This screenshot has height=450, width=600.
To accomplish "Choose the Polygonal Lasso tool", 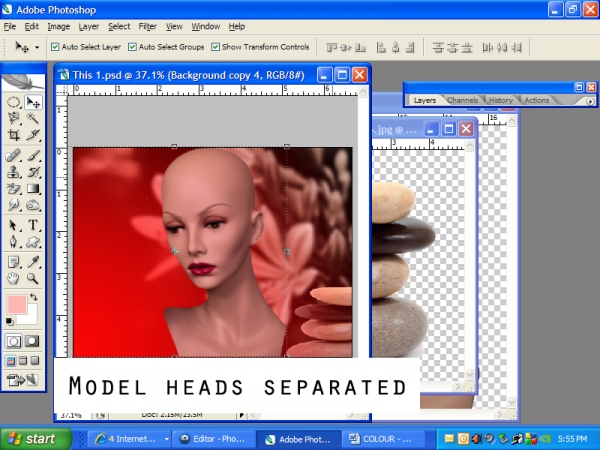I will point(14,118).
